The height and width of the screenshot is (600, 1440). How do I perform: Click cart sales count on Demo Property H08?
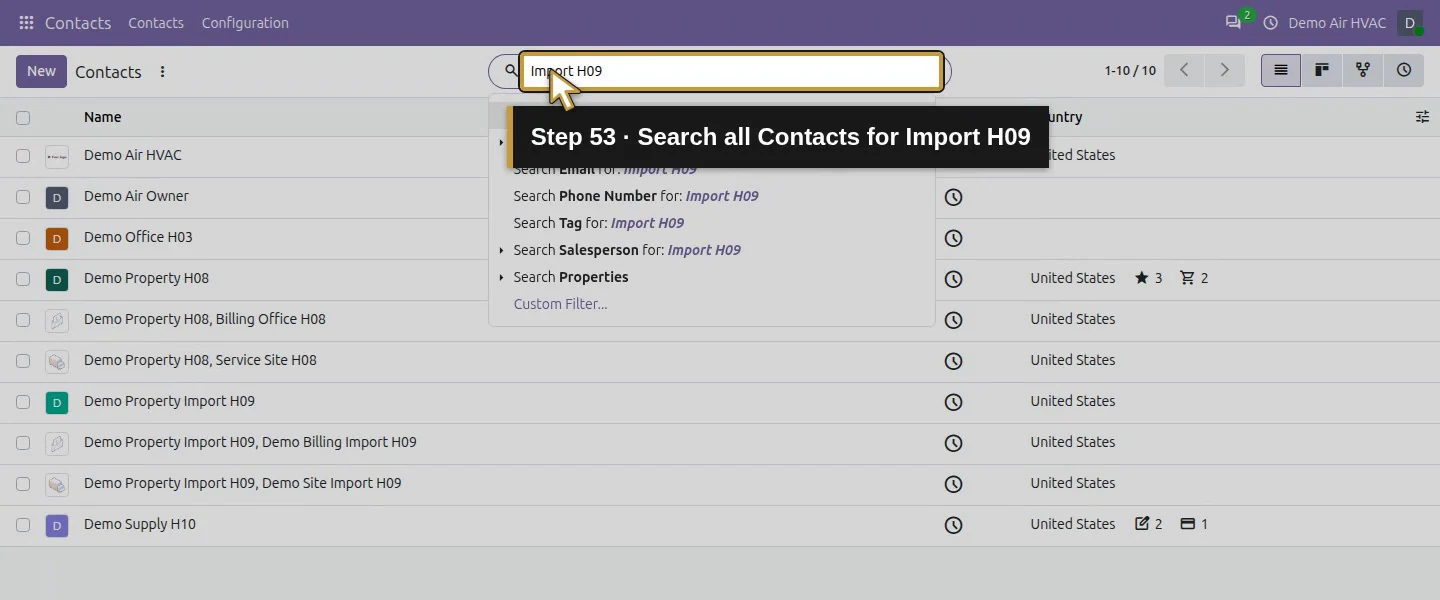click(1194, 278)
